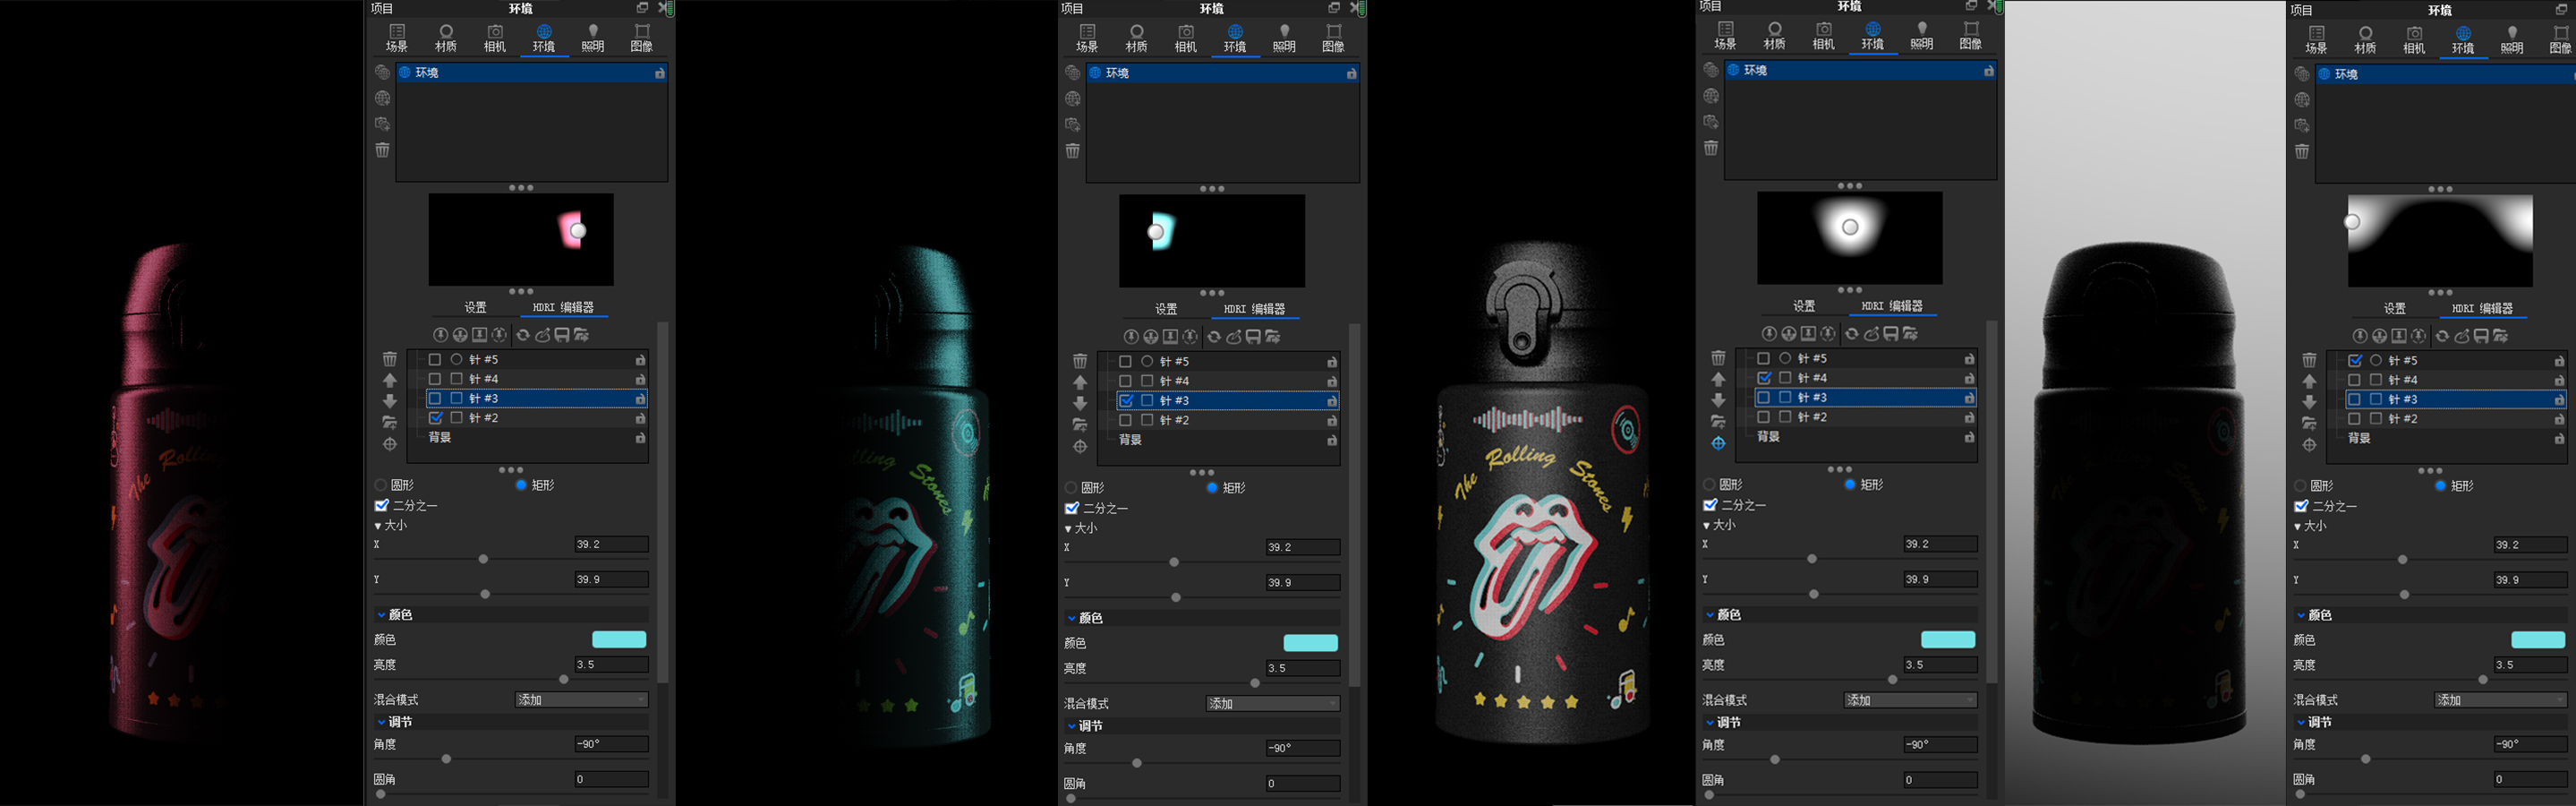The width and height of the screenshot is (2576, 806).
Task: Click the camera-plus environment icon in the cyan-light panel
Action: [x=1073, y=125]
